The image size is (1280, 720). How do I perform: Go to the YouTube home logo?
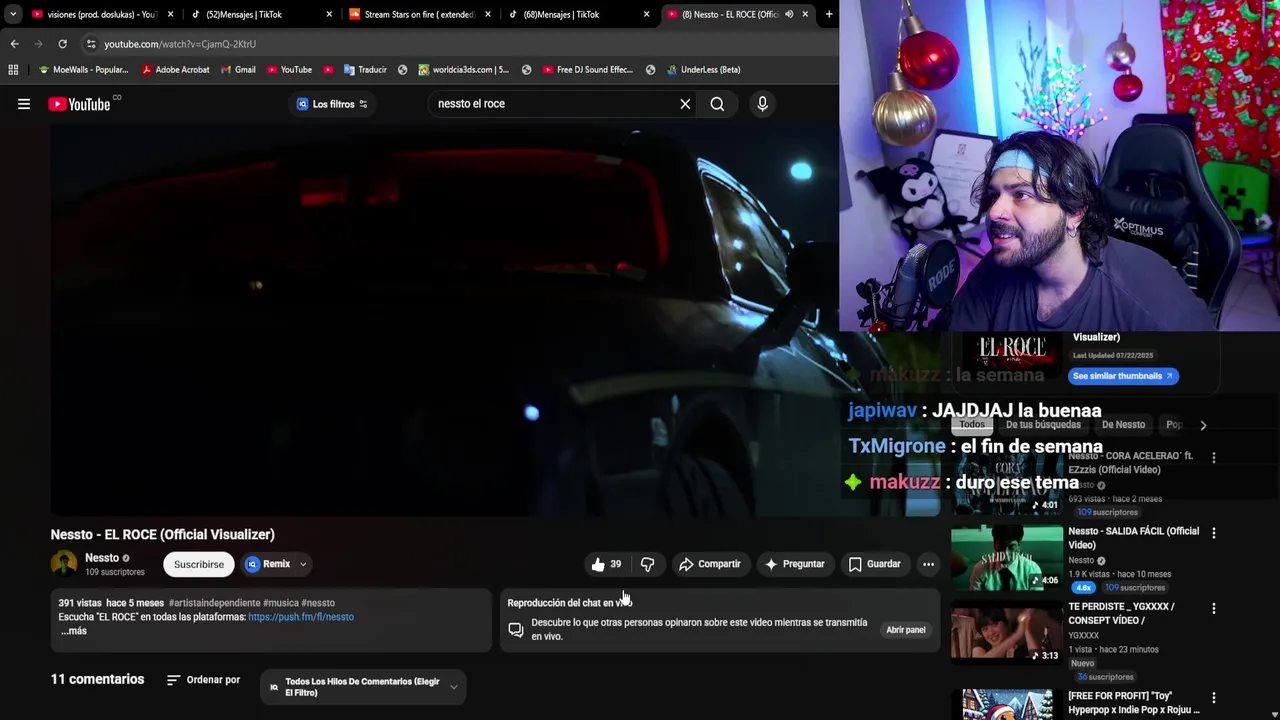pyautogui.click(x=80, y=104)
